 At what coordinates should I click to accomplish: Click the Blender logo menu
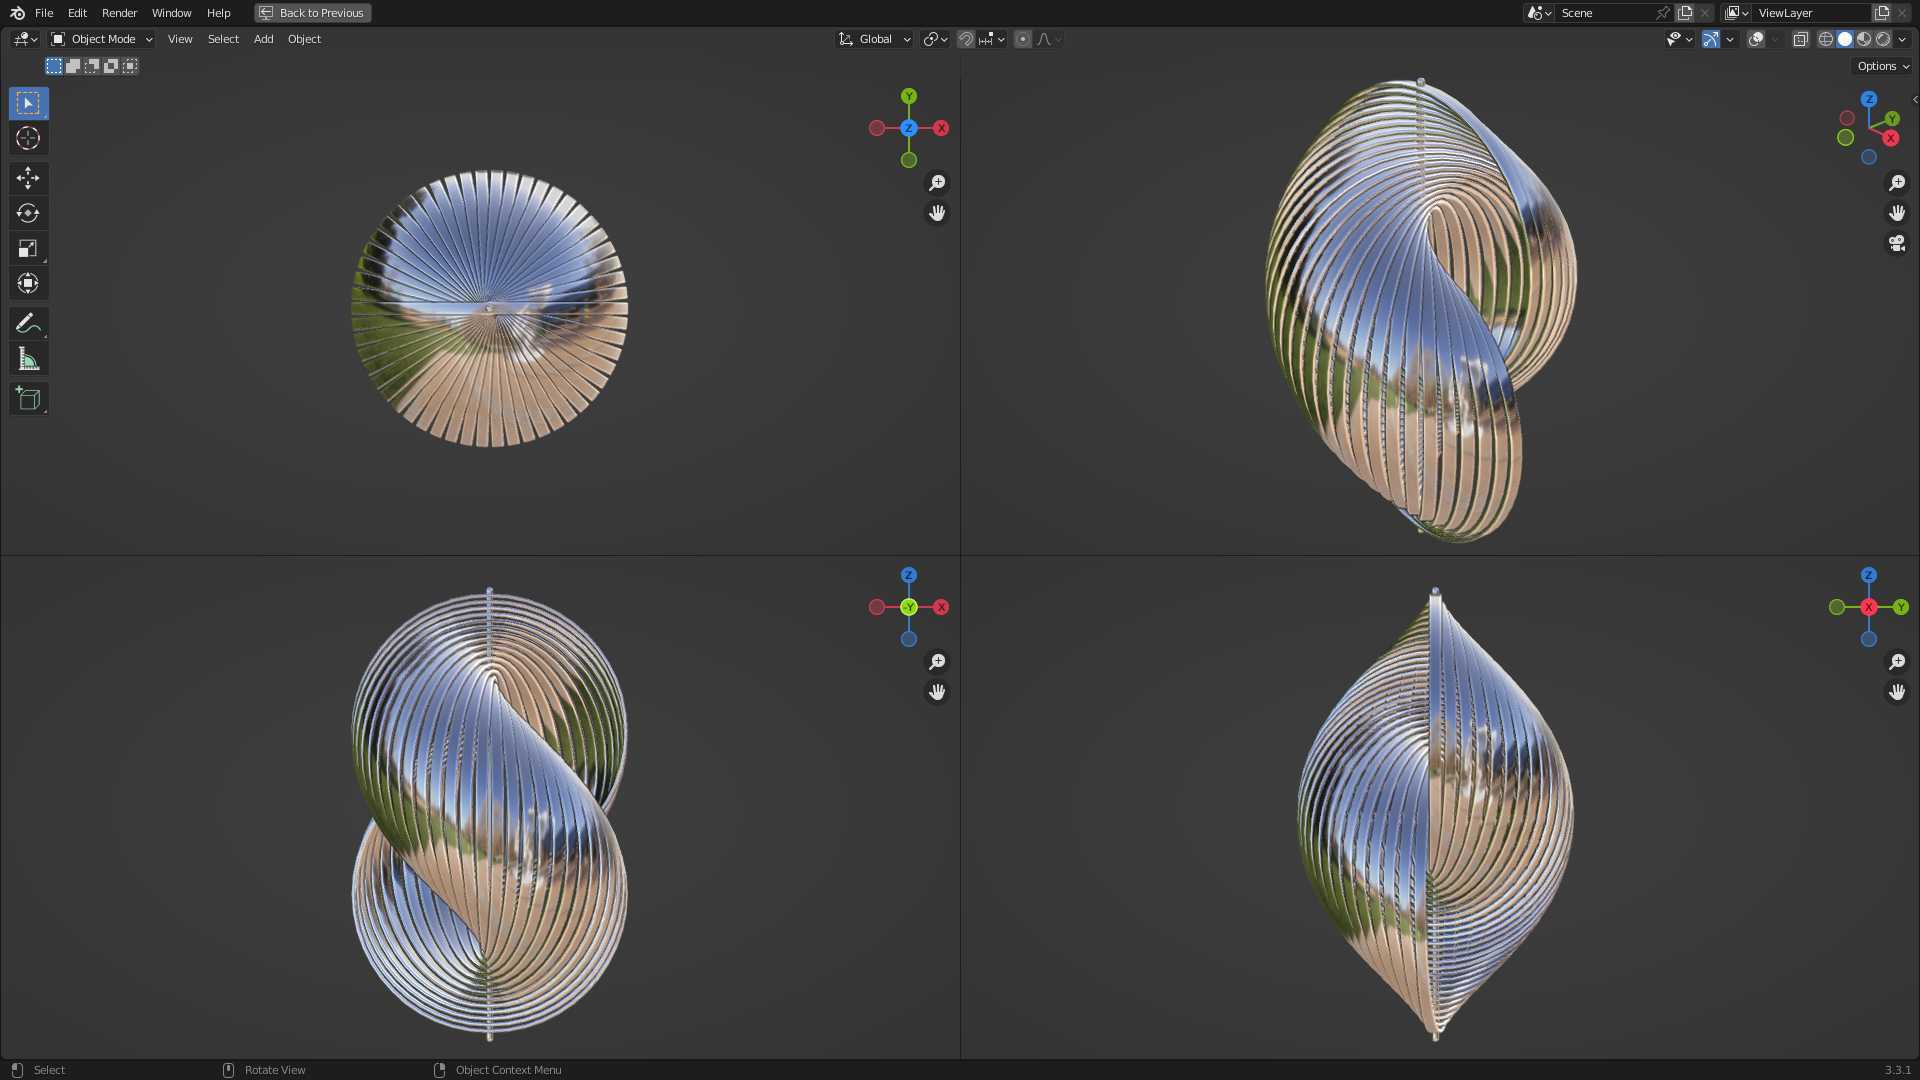(x=17, y=13)
